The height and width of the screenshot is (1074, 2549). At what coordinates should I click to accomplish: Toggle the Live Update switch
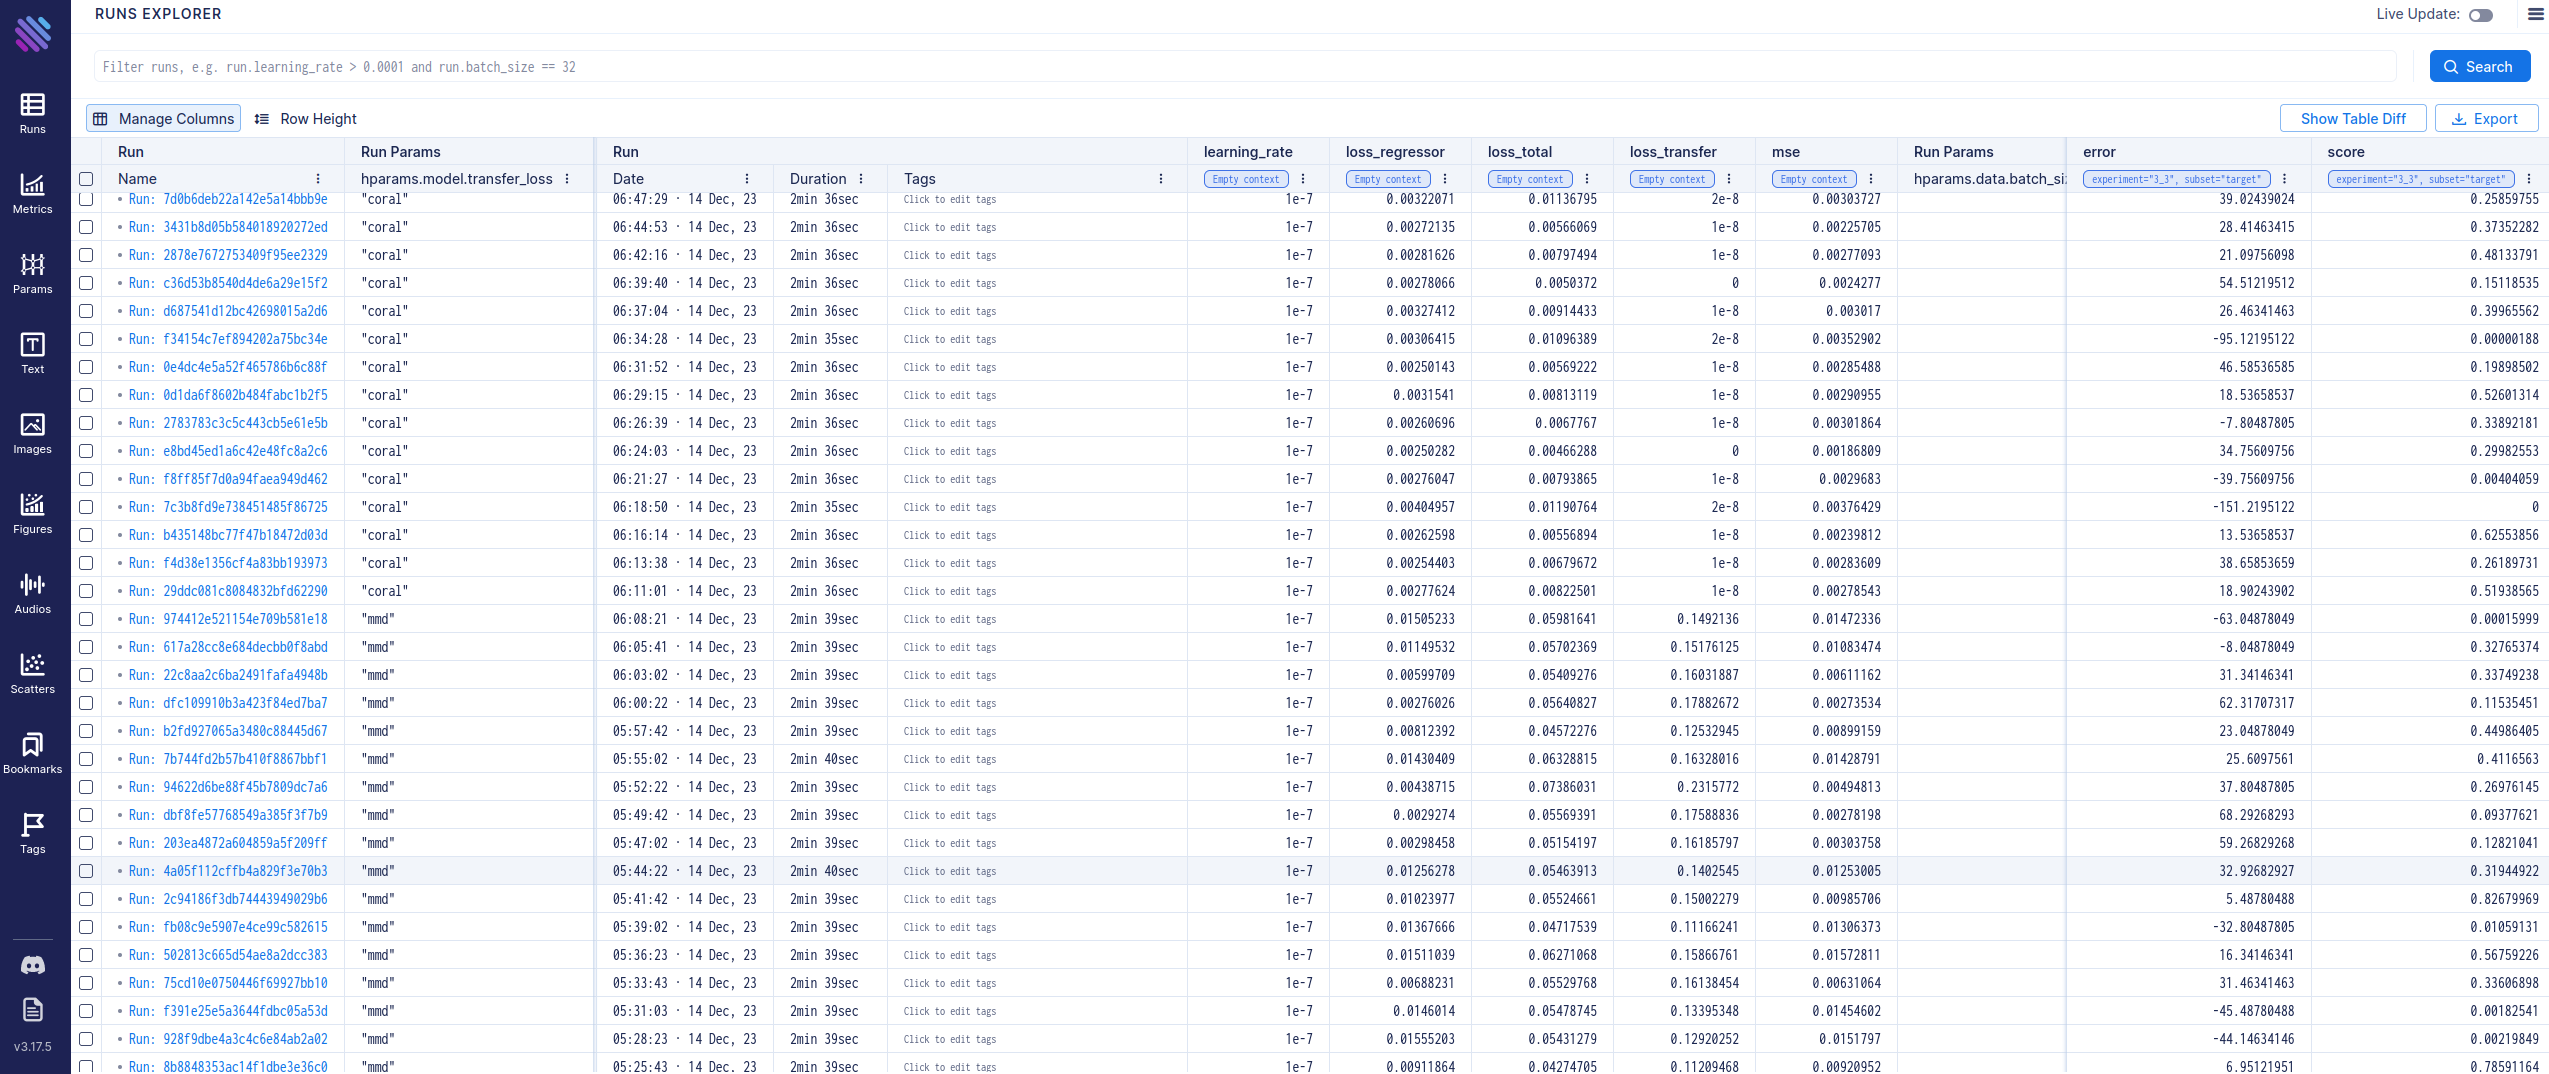[x=2480, y=15]
